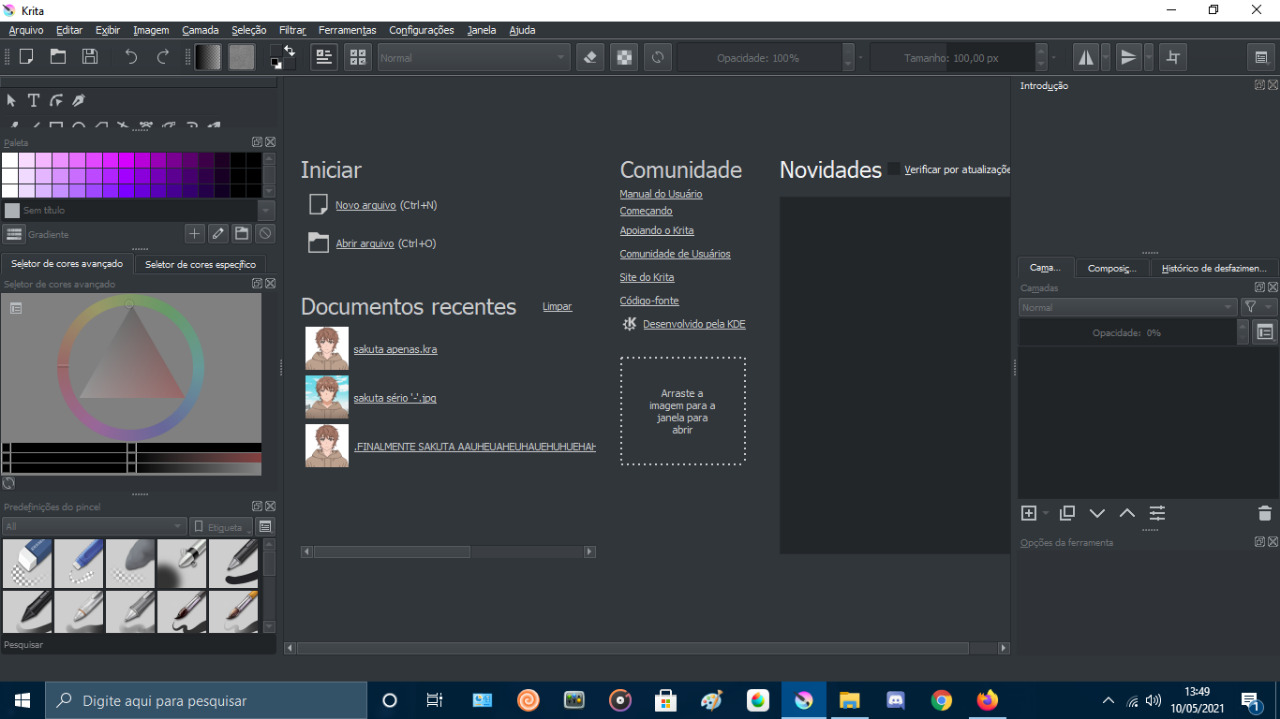The width and height of the screenshot is (1280, 719).
Task: Click the delete layer trash icon
Action: click(x=1265, y=513)
